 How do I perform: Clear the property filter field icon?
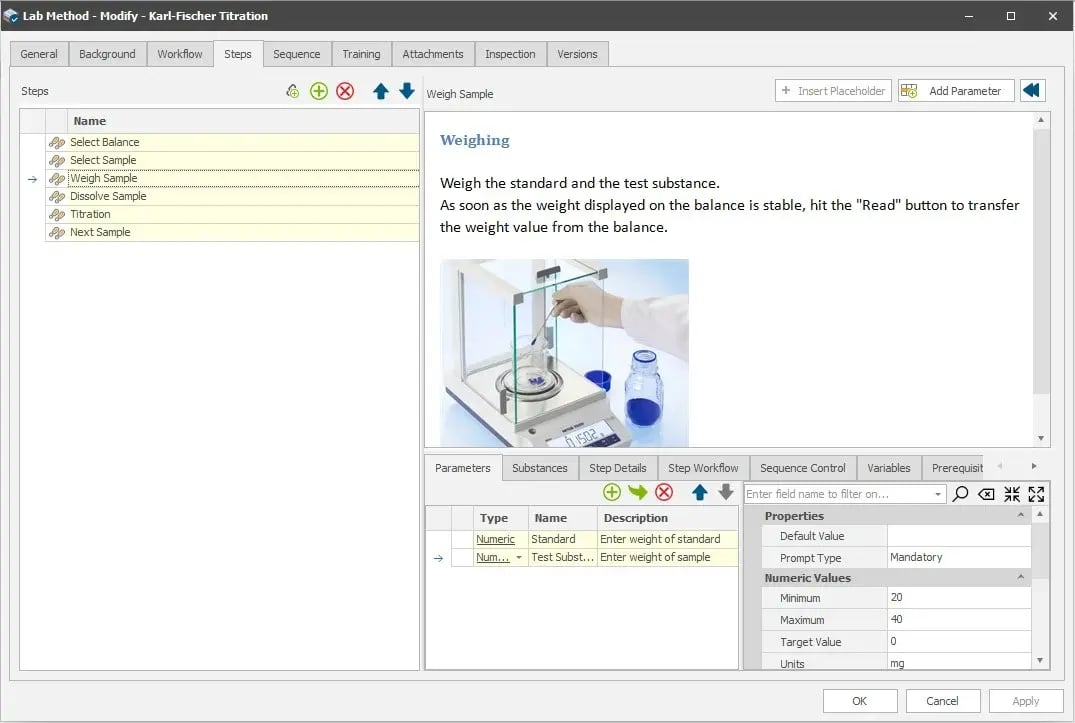[986, 494]
